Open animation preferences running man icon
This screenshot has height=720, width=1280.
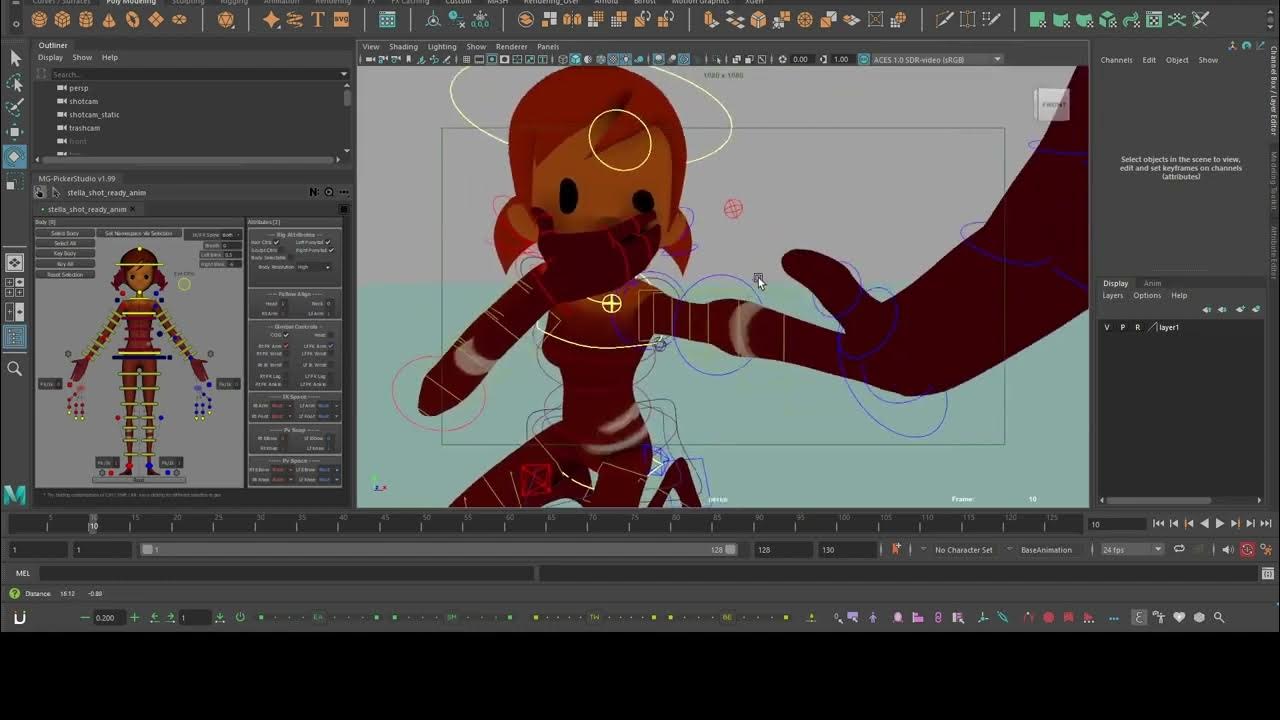pyautogui.click(x=1268, y=549)
